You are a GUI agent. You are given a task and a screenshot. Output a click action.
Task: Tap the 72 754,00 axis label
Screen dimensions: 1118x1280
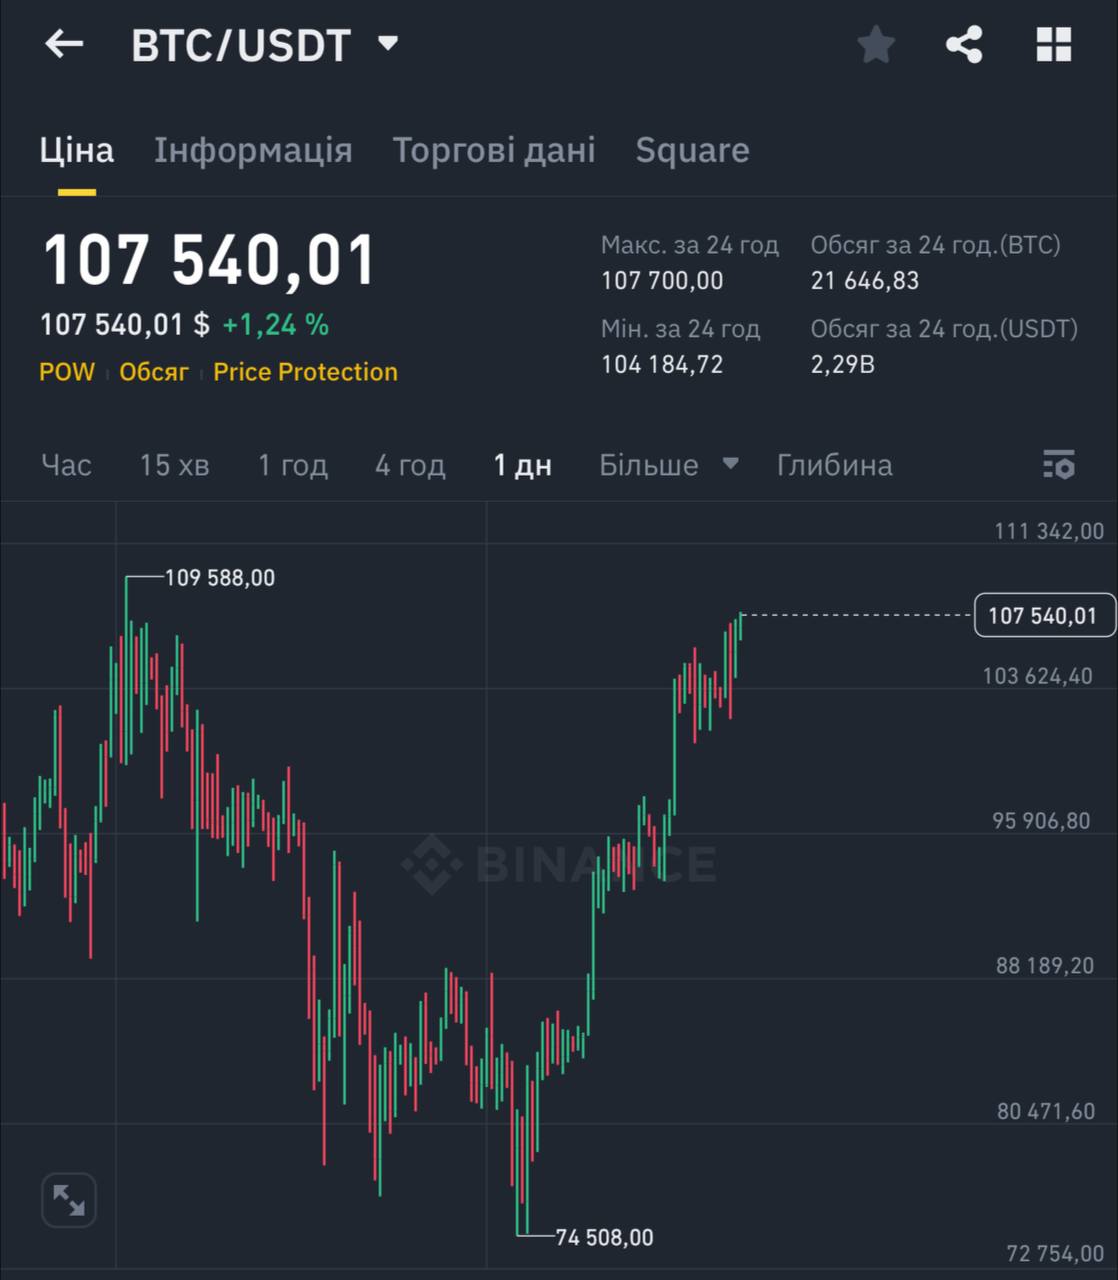[x=1055, y=1253]
